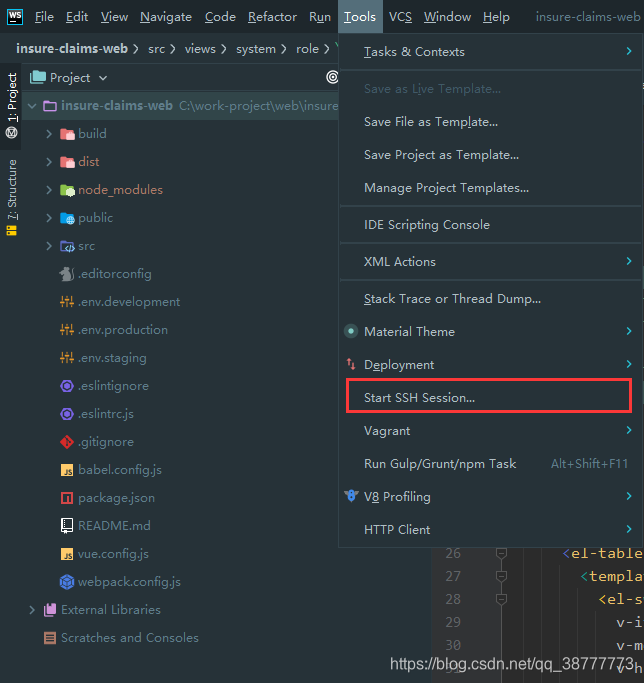The image size is (644, 683).
Task: Open the File menu
Action: (x=44, y=17)
